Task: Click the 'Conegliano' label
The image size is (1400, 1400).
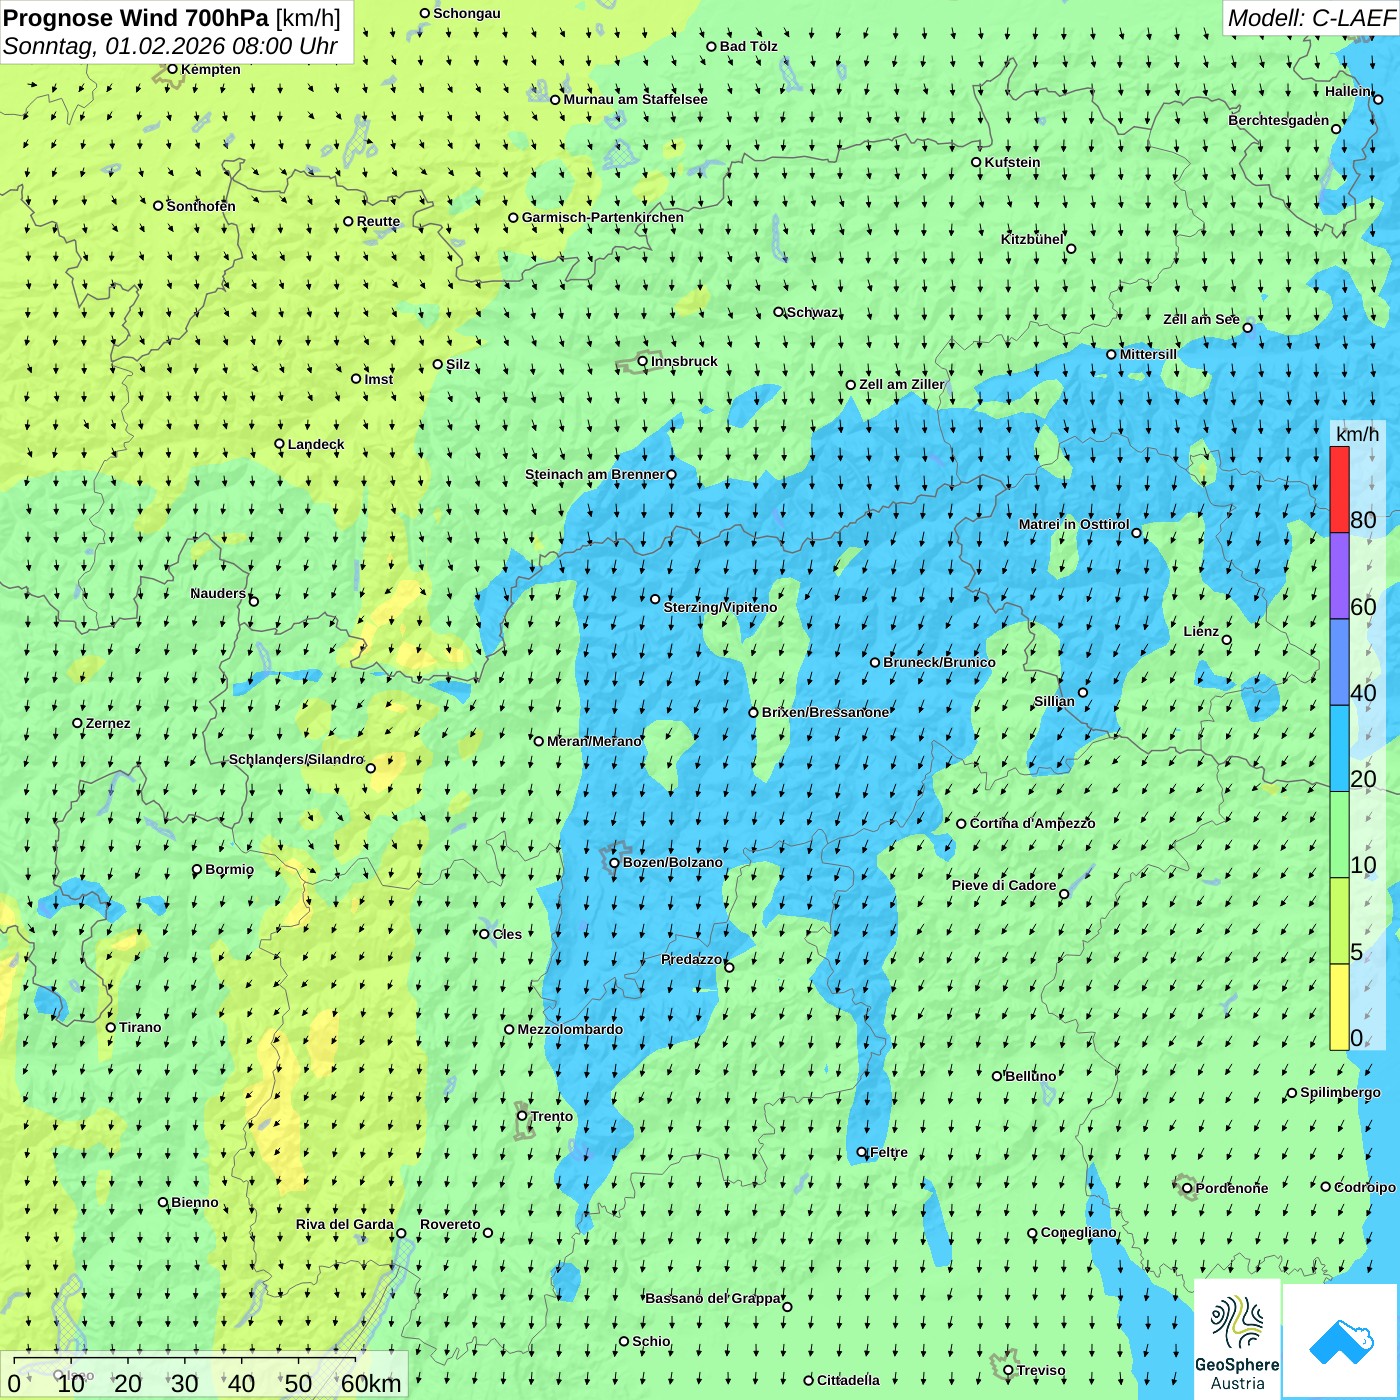Action: 1078,1232
